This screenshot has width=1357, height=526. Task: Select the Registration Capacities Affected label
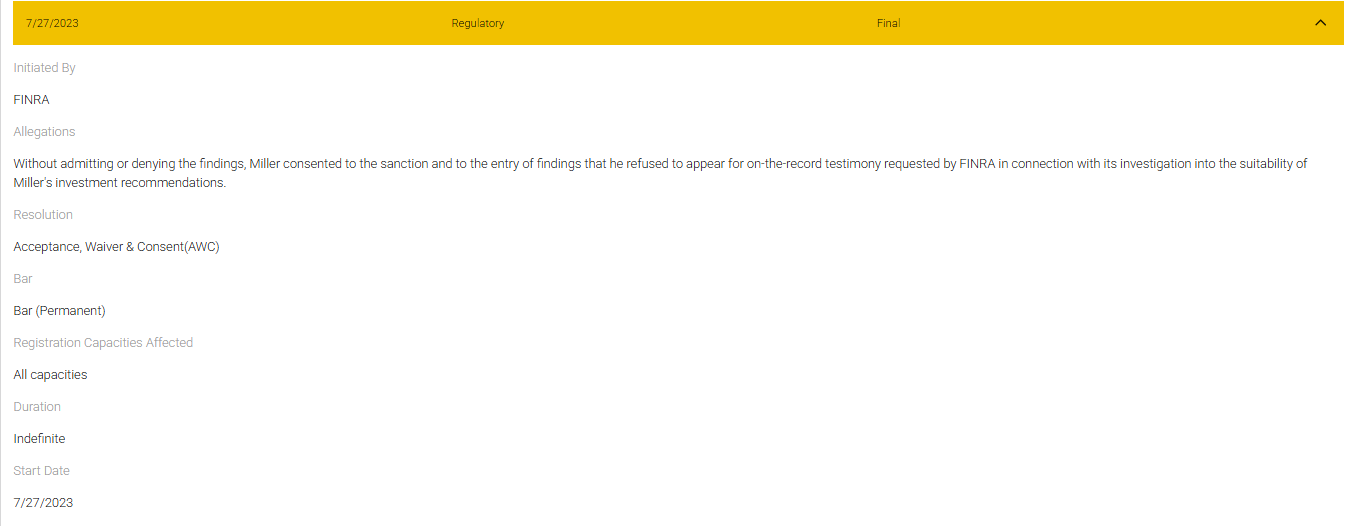[x=103, y=343]
